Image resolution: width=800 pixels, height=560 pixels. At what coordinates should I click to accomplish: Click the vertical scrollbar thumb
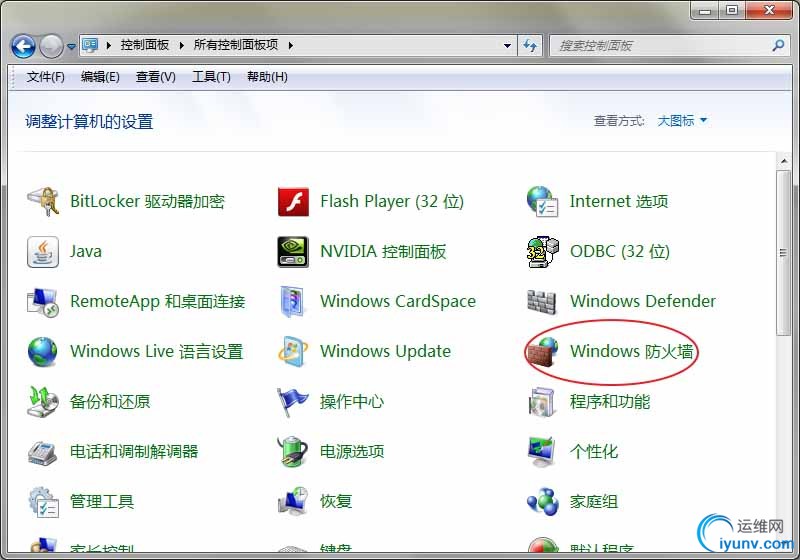[784, 253]
